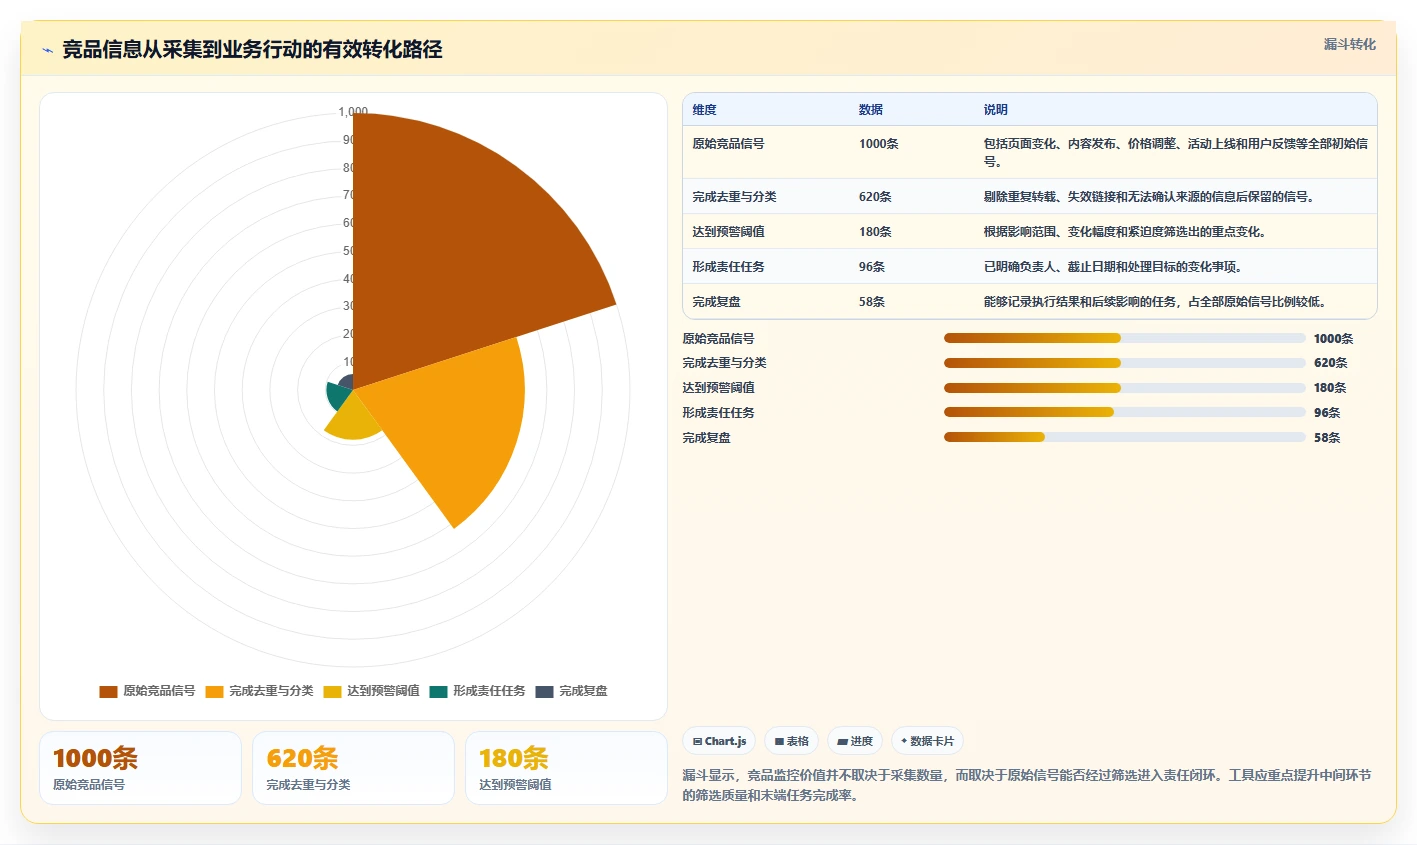Click the 完成复盘 progress label
Image resolution: width=1417 pixels, height=845 pixels.
707,438
